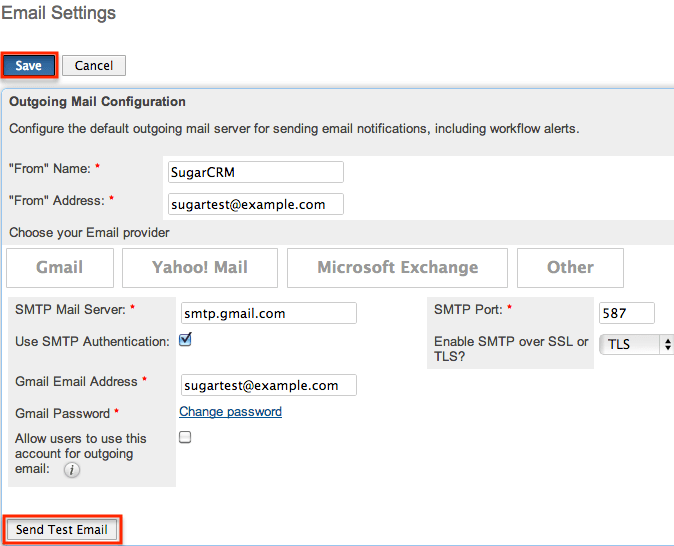Click the Save button

pyautogui.click(x=29, y=65)
